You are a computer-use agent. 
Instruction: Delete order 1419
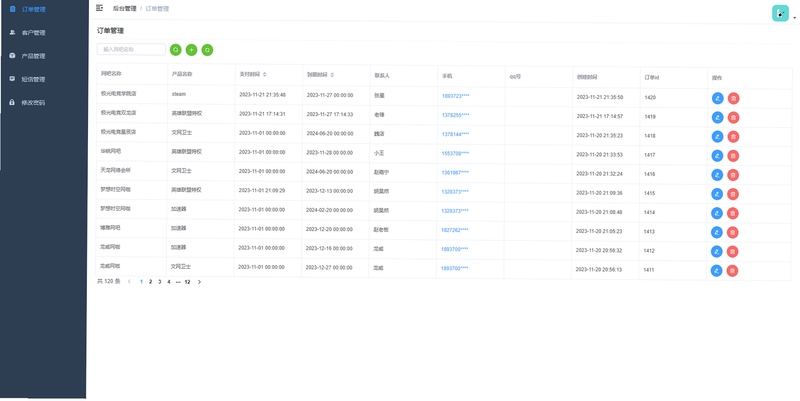733,117
